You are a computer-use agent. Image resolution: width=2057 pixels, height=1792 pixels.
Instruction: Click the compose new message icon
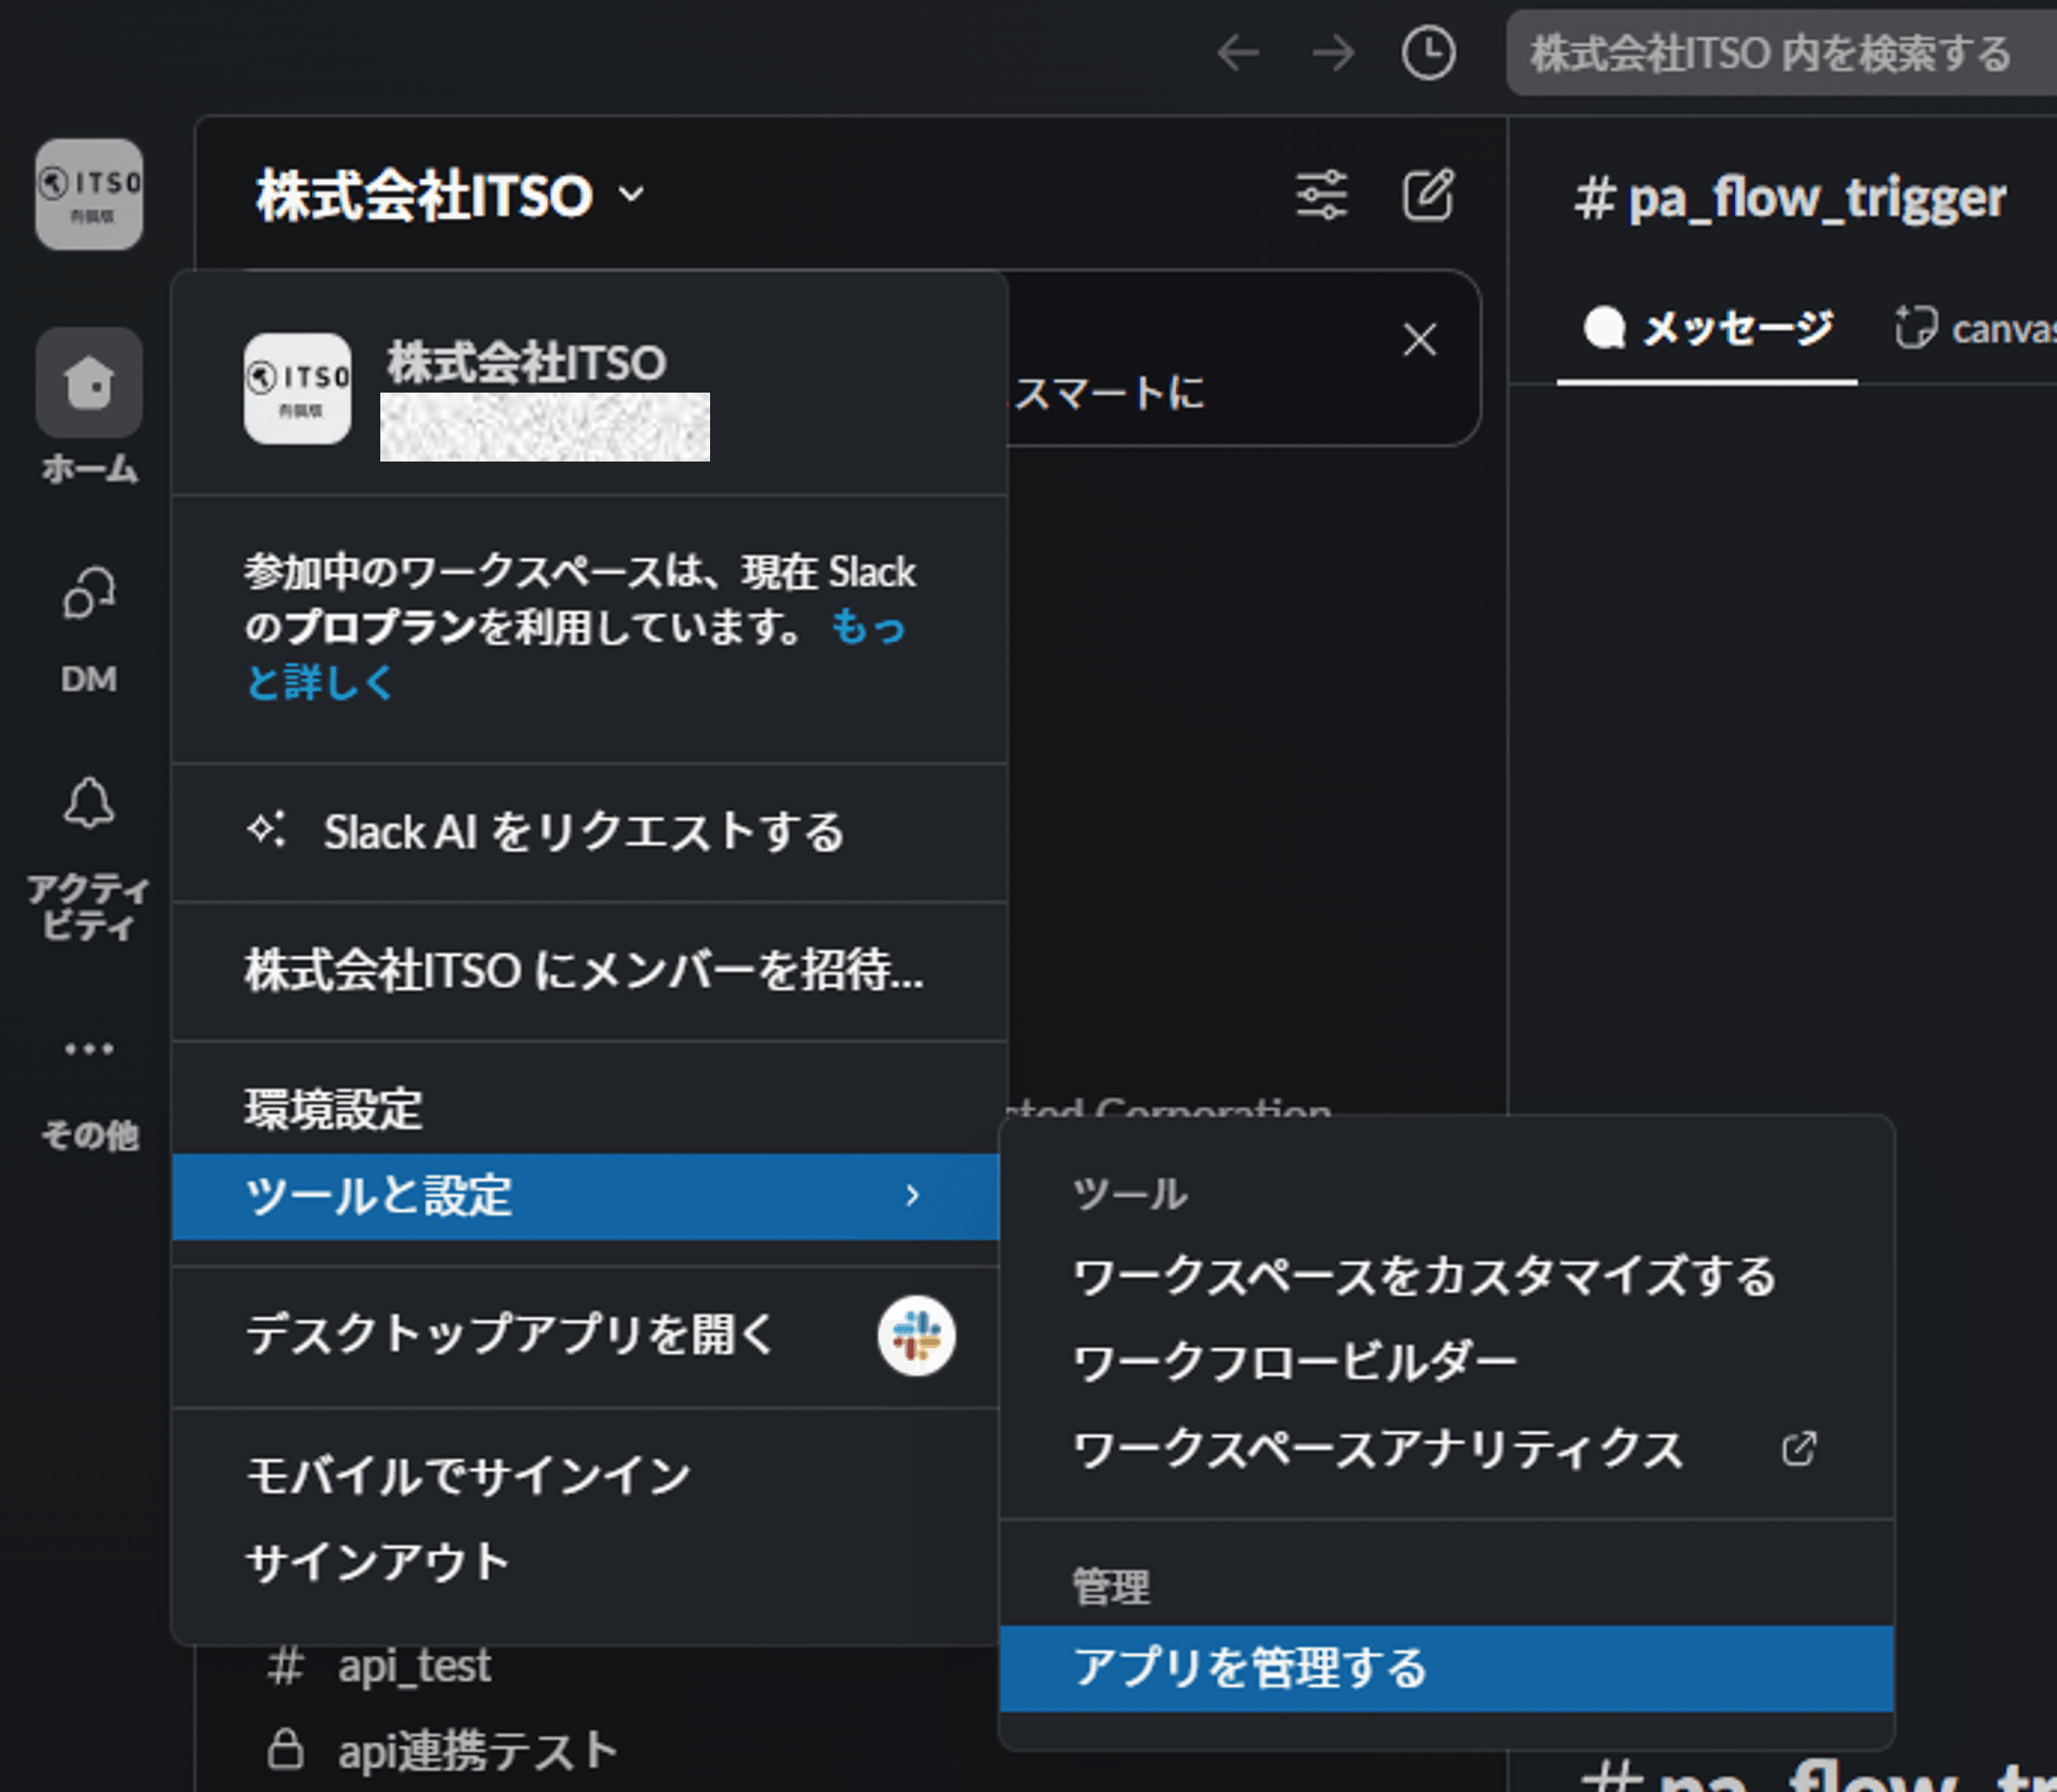[x=1427, y=195]
